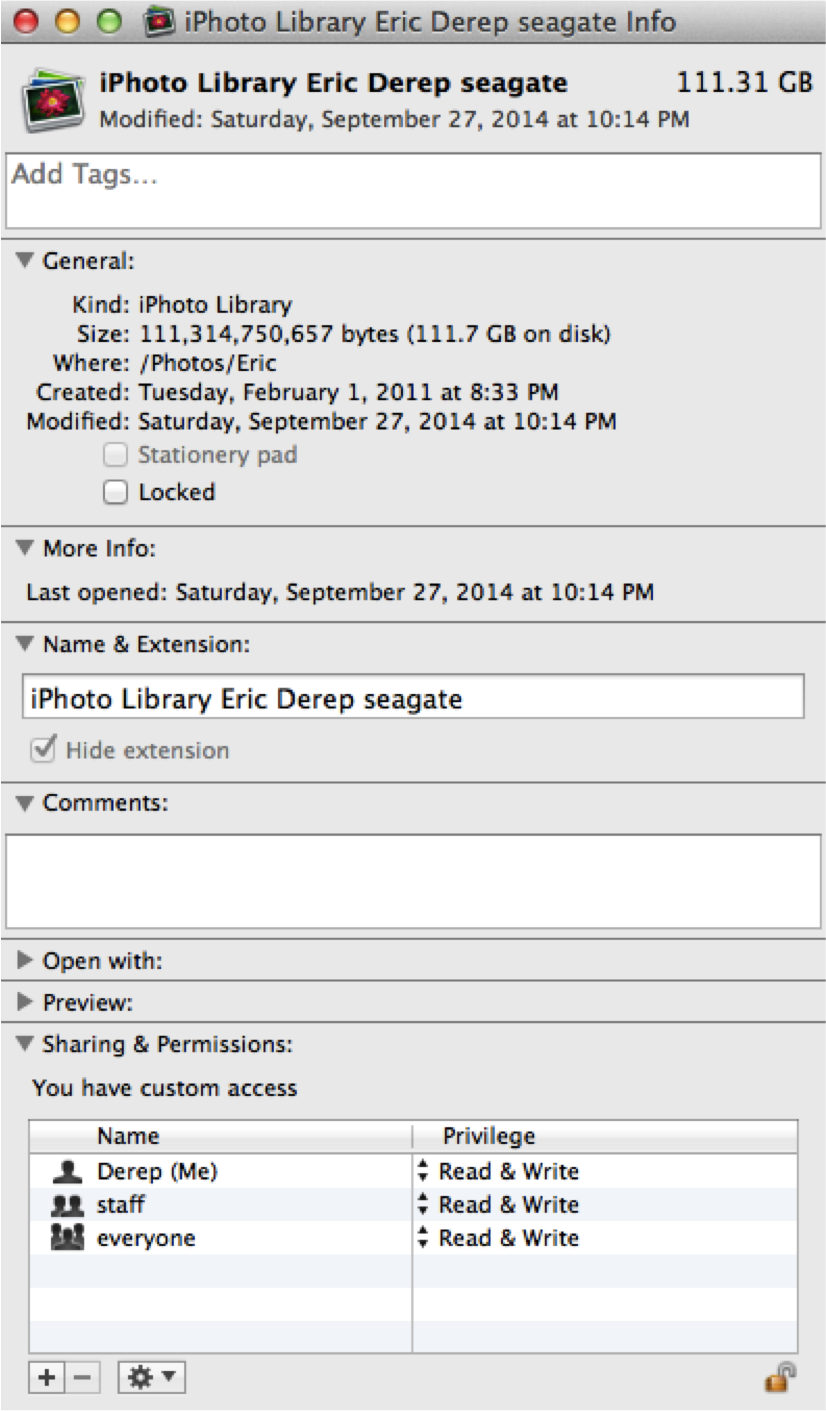826x1411 pixels.
Task: Click the minus button to remove a user
Action: pyautogui.click(x=83, y=1378)
